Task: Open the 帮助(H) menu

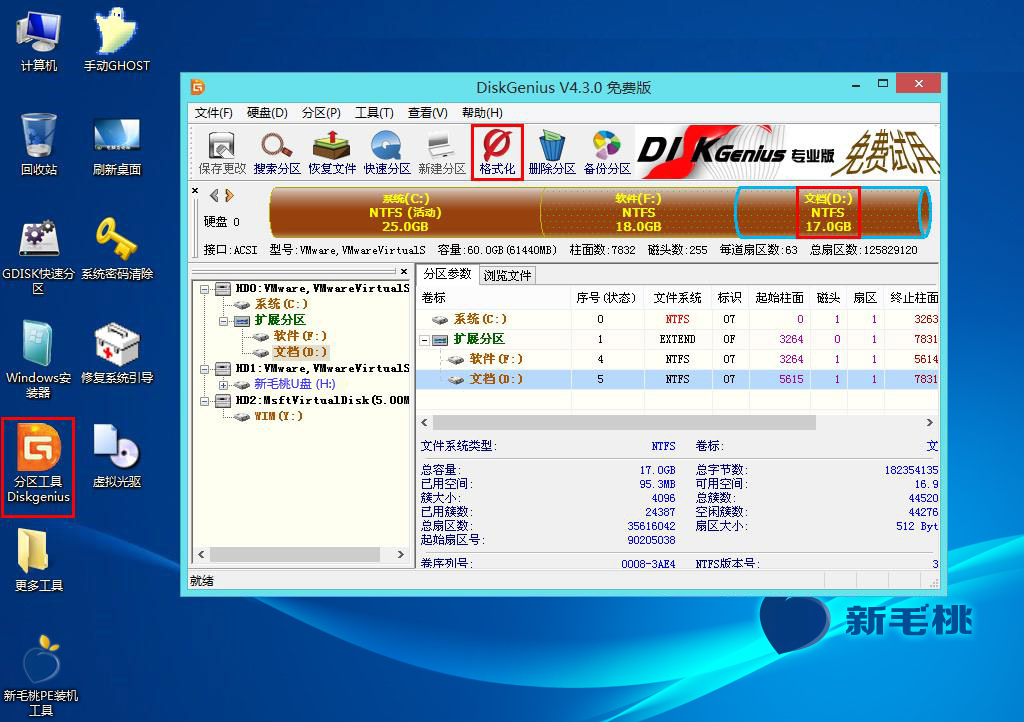Action: point(482,113)
